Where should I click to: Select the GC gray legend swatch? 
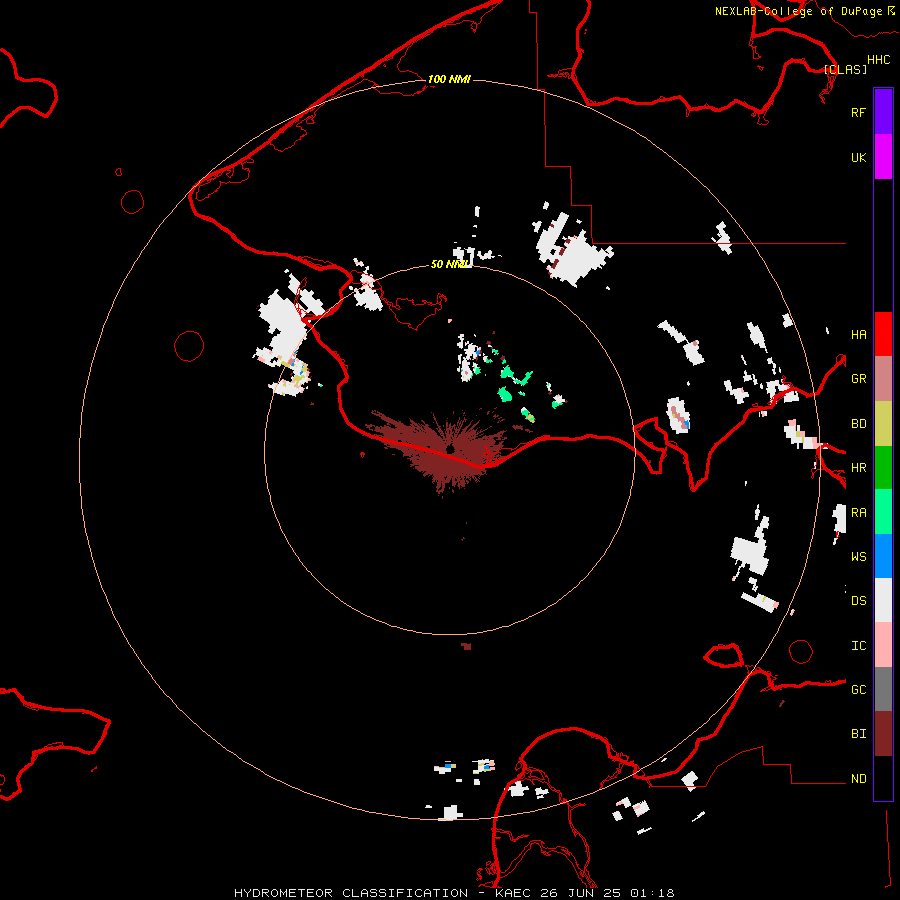pyautogui.click(x=883, y=689)
